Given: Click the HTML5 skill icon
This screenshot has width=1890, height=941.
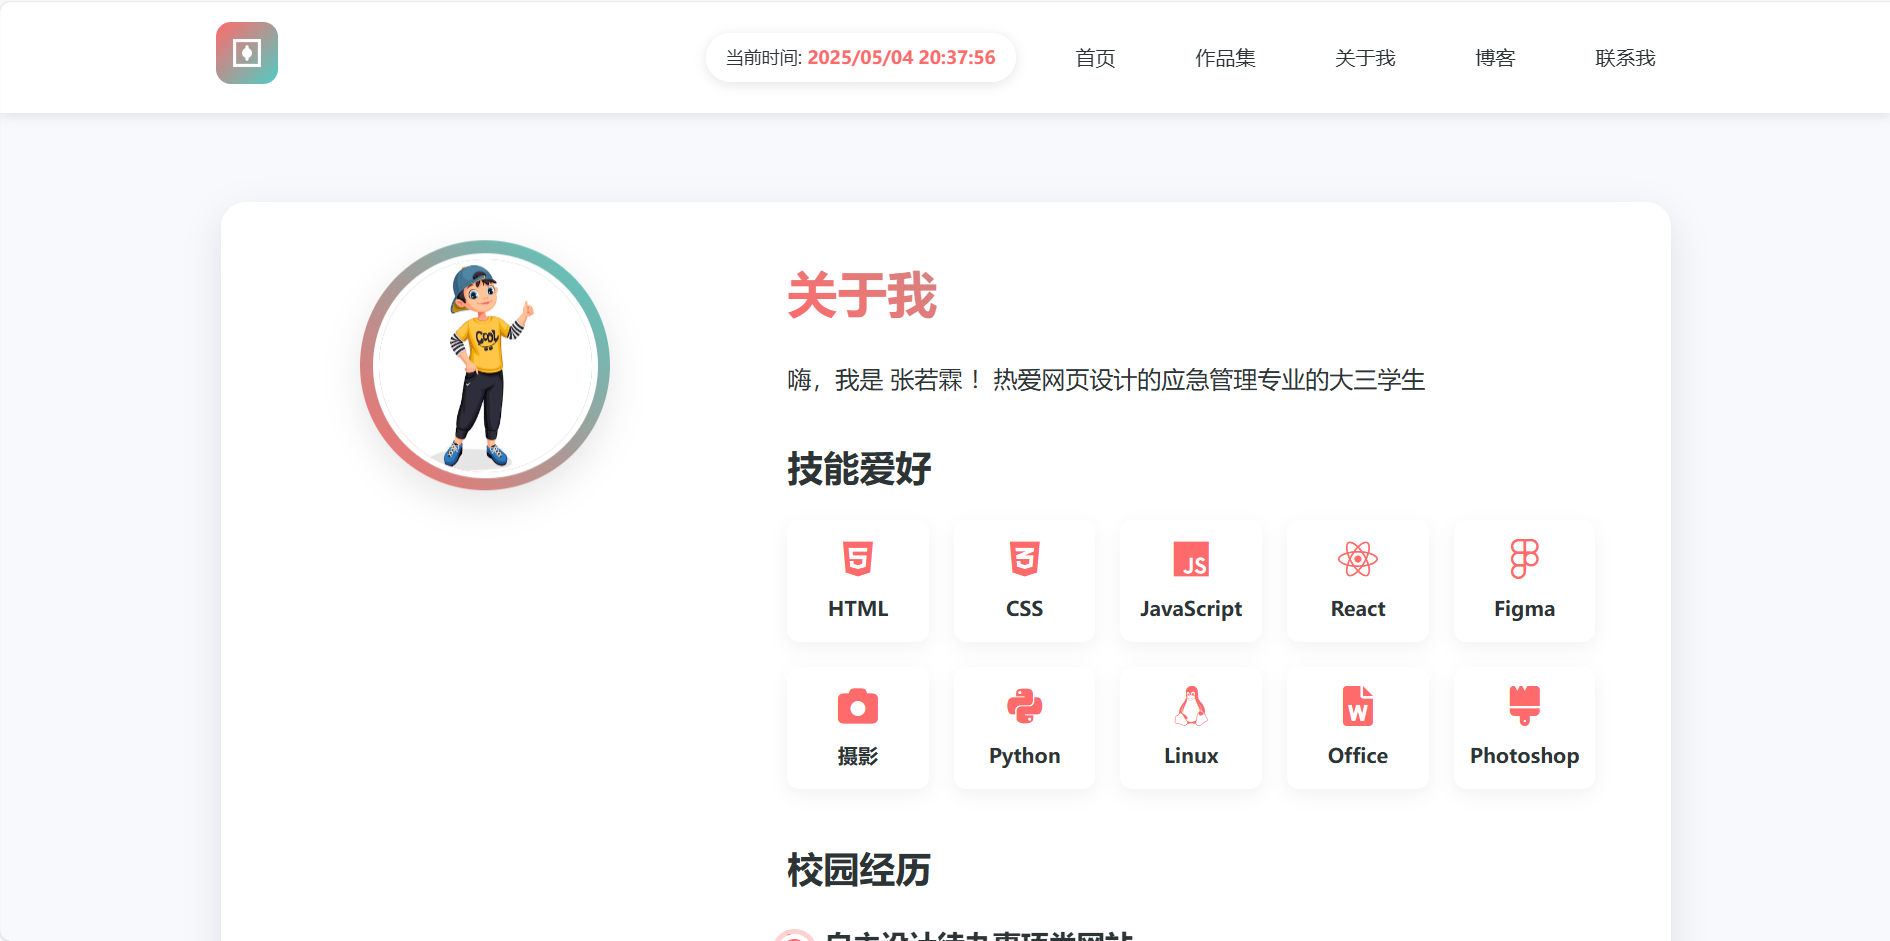Looking at the screenshot, I should pos(858,559).
